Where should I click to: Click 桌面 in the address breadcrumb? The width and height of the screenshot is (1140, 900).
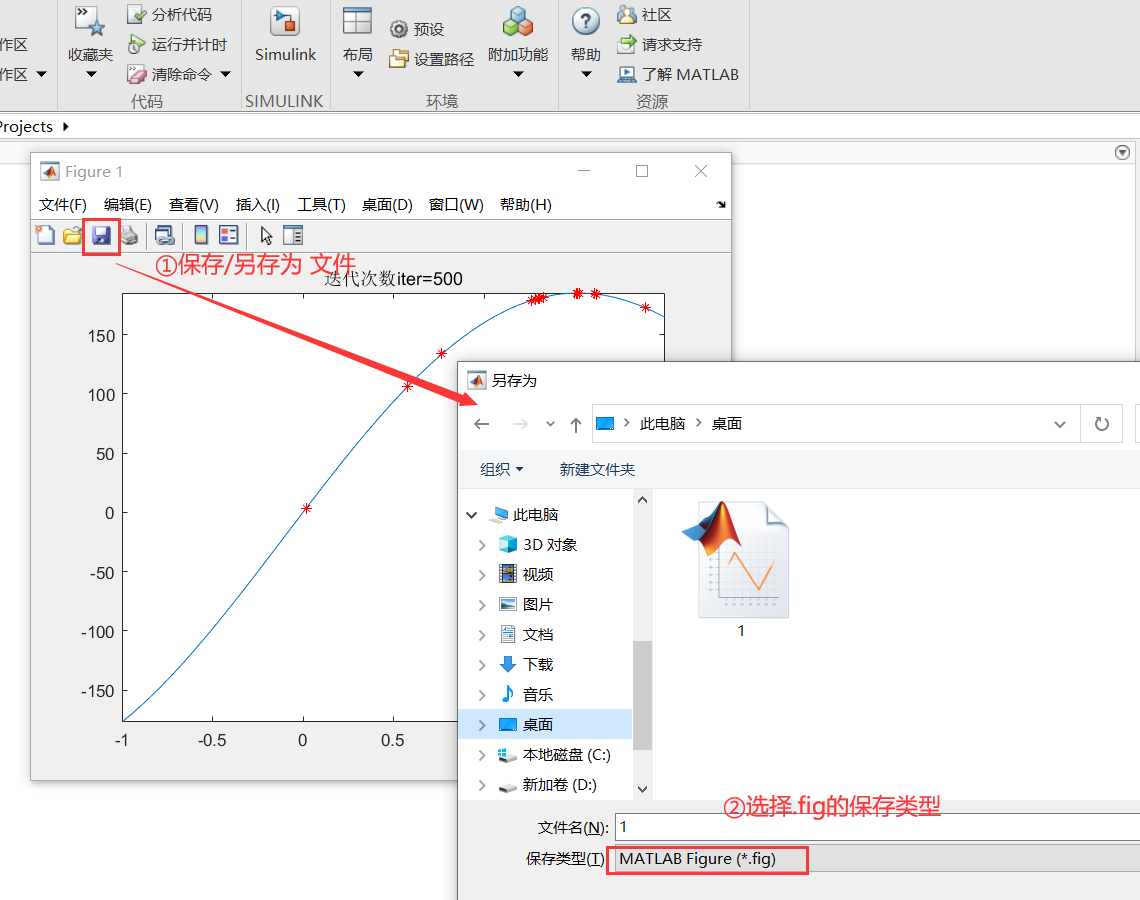(726, 424)
